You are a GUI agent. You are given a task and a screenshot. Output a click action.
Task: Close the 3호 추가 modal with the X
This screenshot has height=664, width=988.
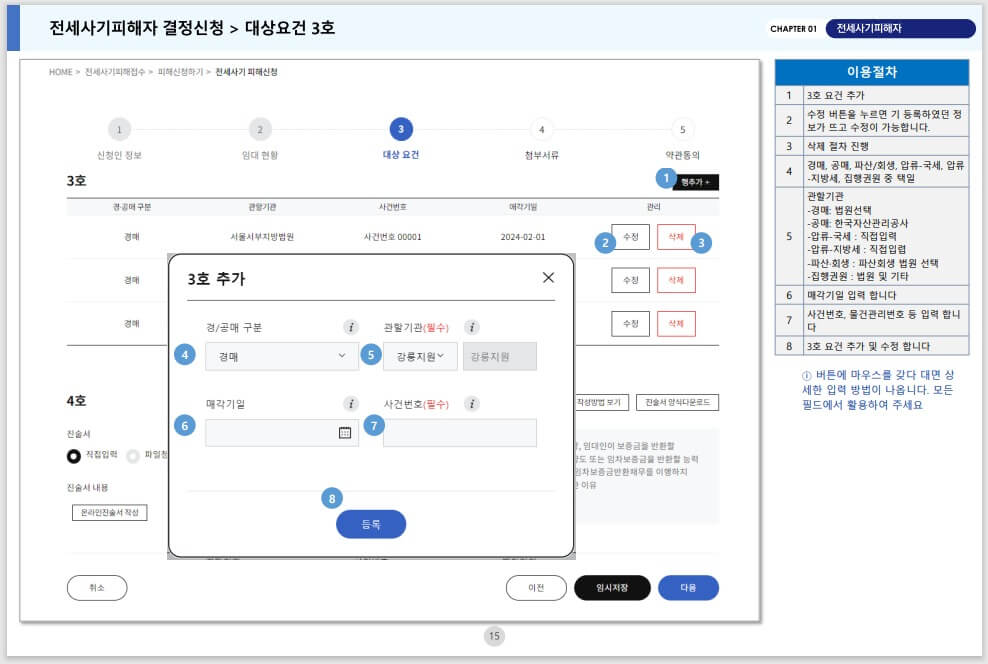549,277
